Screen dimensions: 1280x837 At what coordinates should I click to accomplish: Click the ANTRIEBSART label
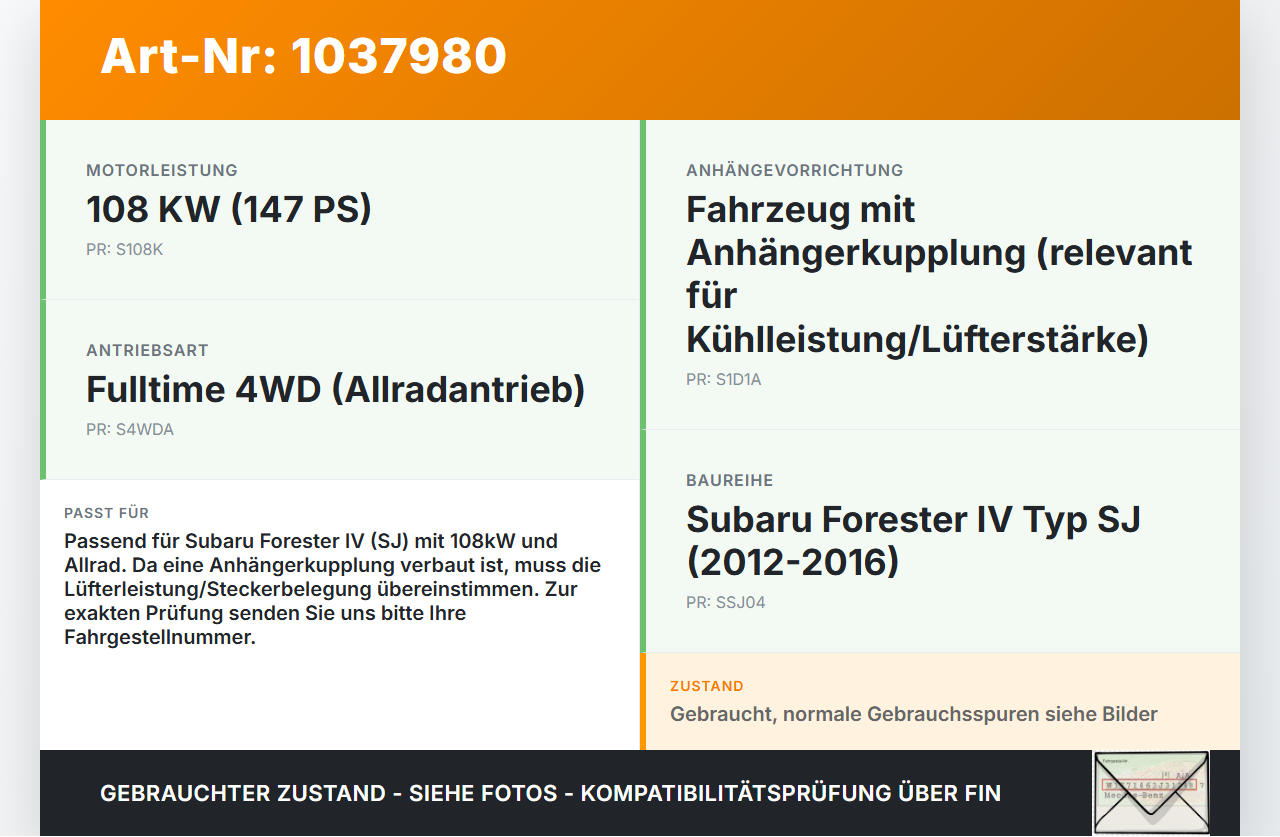147,350
